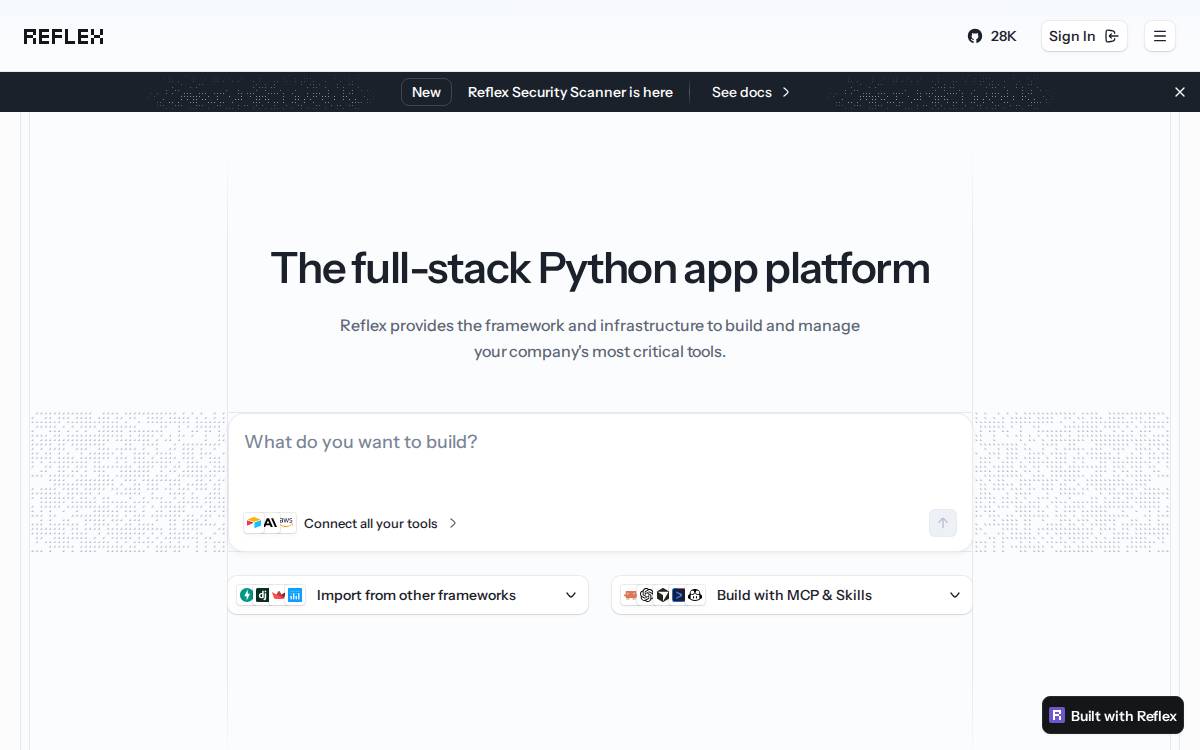Click the Airtable icon beside Connect all your tools
Image resolution: width=1200 pixels, height=750 pixels.
pyautogui.click(x=254, y=523)
